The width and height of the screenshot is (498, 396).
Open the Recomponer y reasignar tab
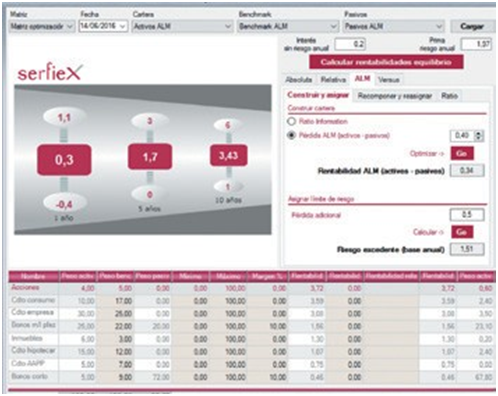(x=395, y=96)
